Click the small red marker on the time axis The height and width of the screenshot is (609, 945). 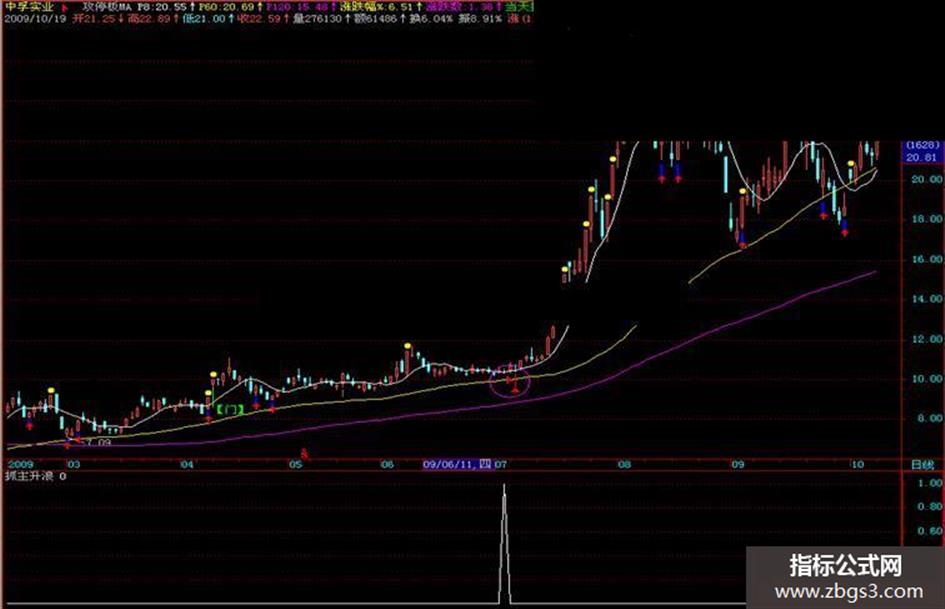(305, 452)
